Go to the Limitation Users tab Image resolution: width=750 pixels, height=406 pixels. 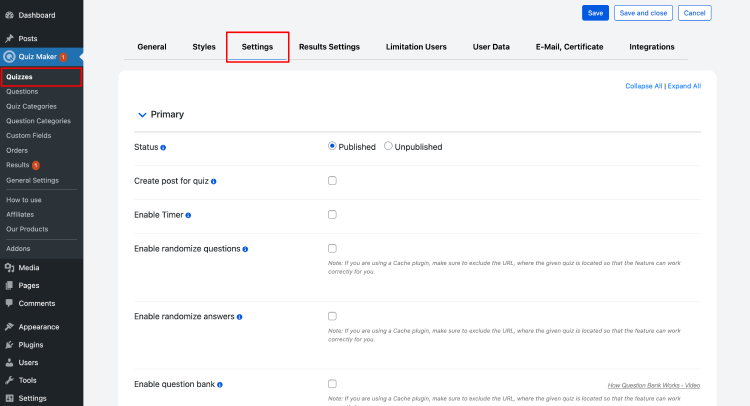416,47
